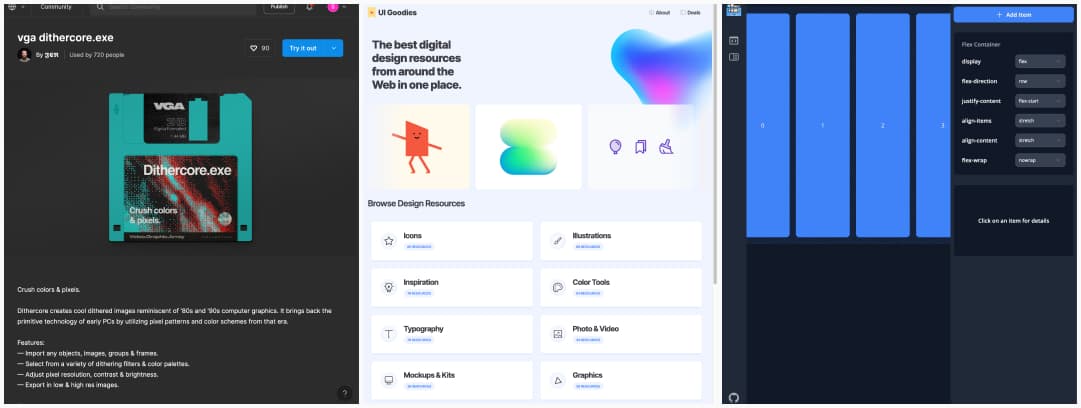Click the Try it out button

303,48
